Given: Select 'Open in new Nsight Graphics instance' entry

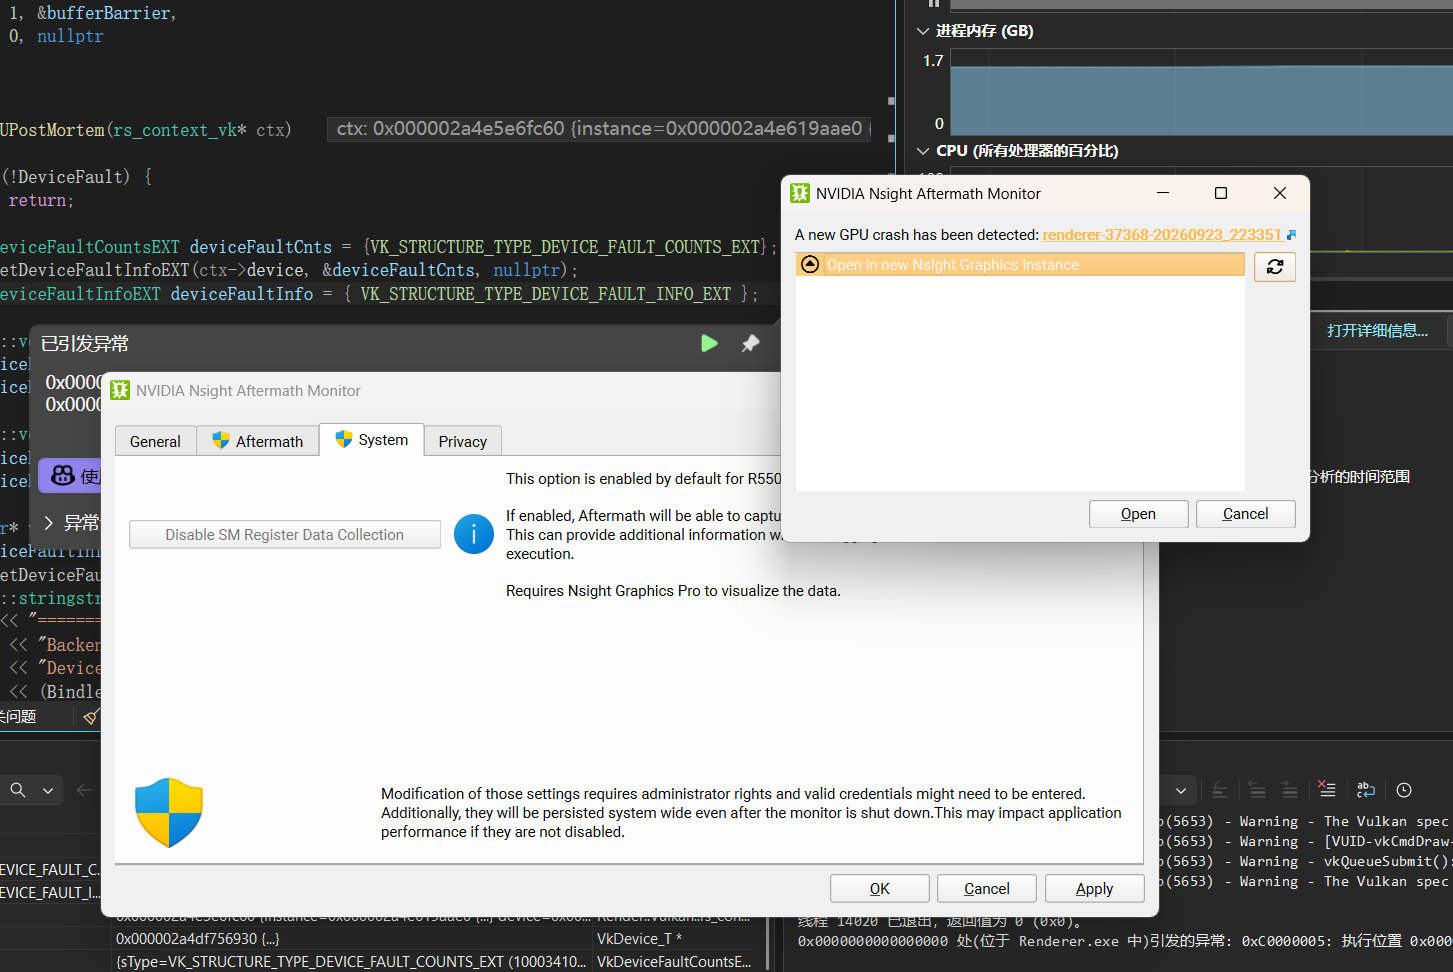Looking at the screenshot, I should pyautogui.click(x=1020, y=265).
